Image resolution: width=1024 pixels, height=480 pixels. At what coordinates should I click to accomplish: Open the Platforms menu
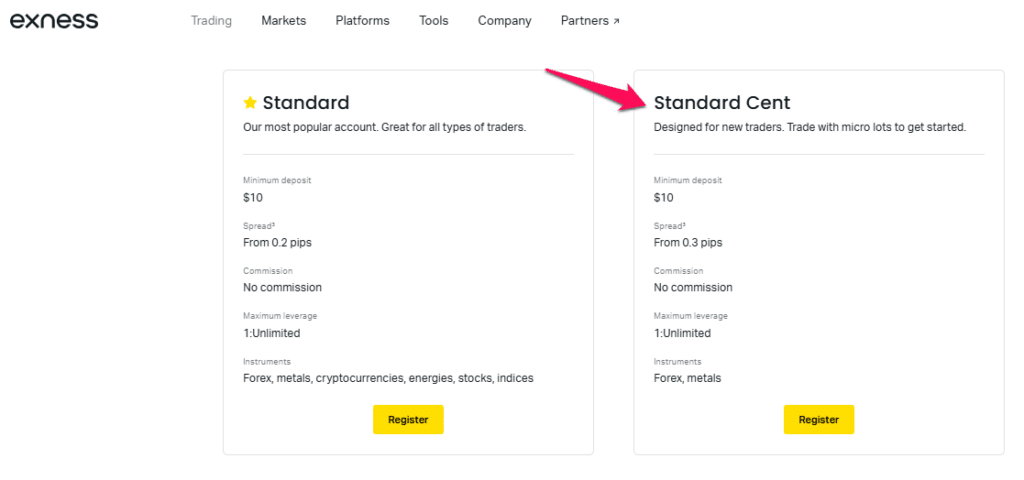tap(362, 21)
